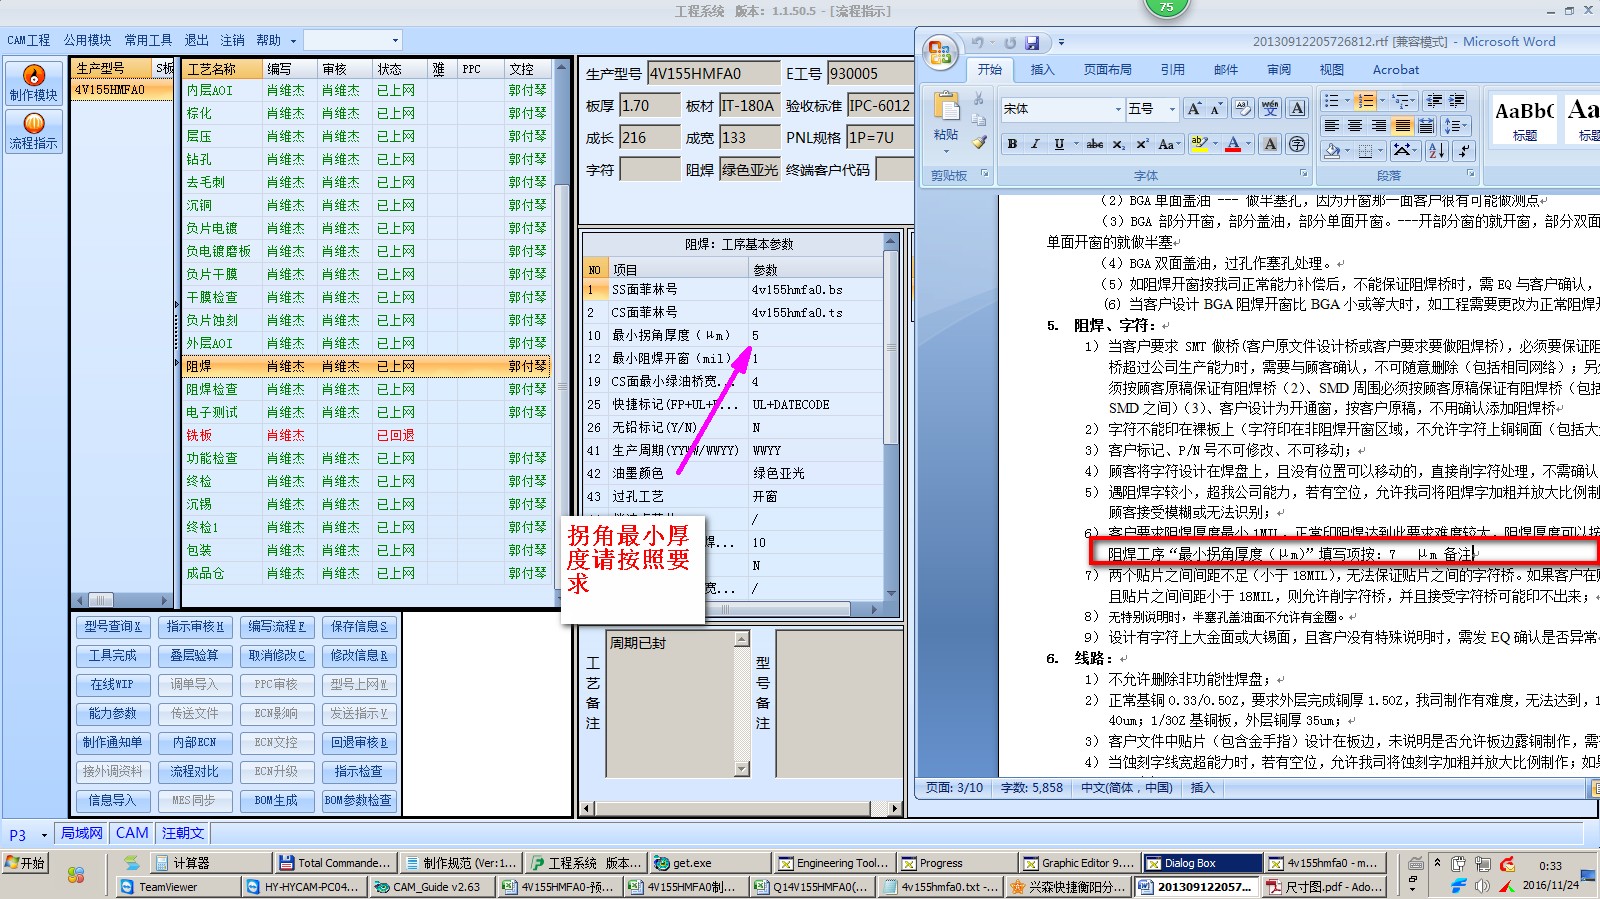Open multilevel list dropdown
The image size is (1600, 899).
1404,101
